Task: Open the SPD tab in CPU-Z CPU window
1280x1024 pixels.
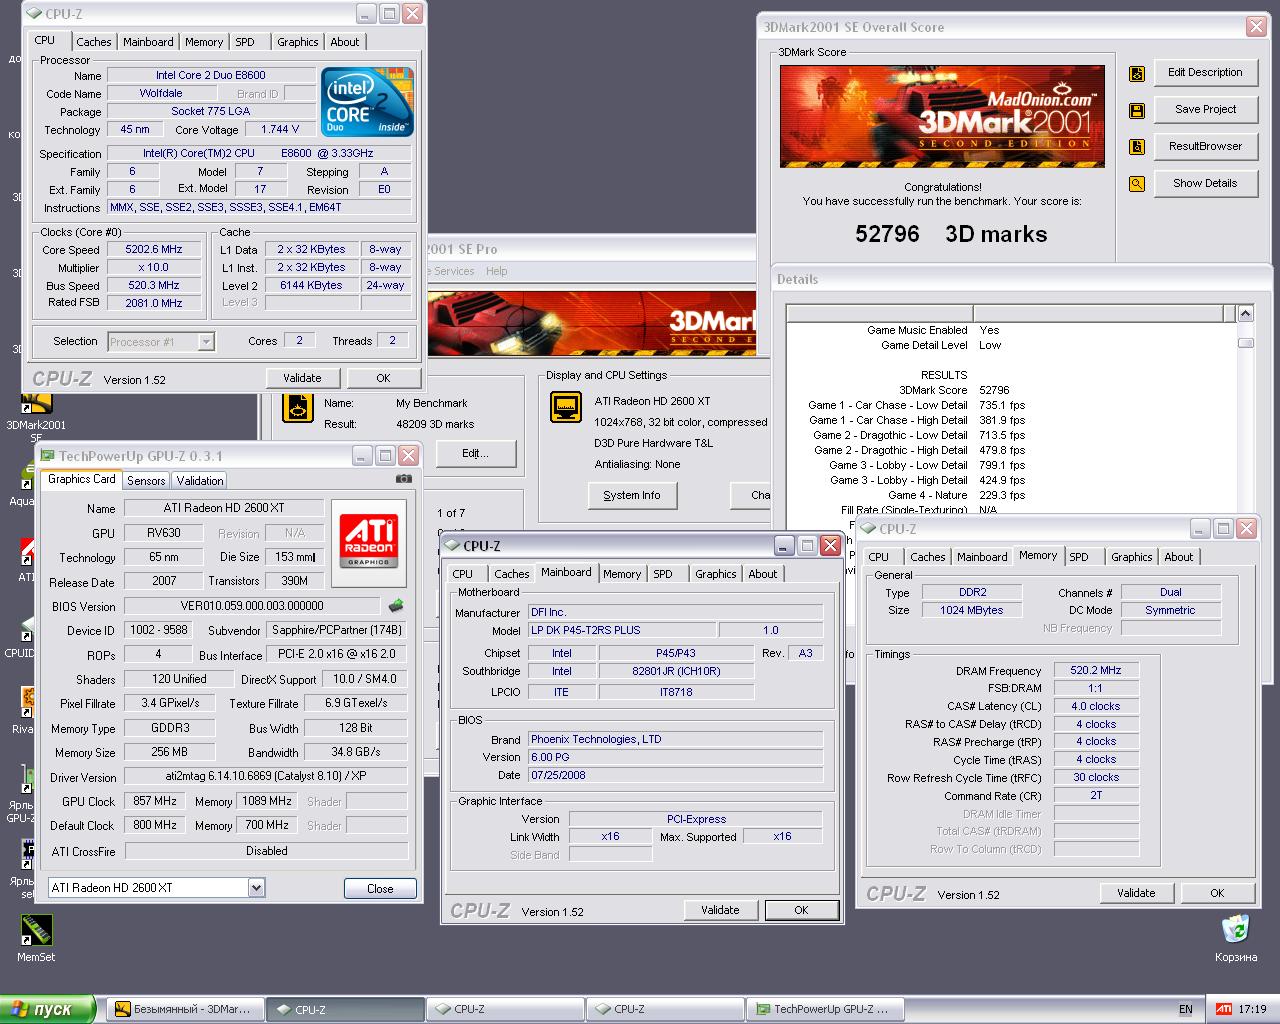Action: (x=245, y=42)
